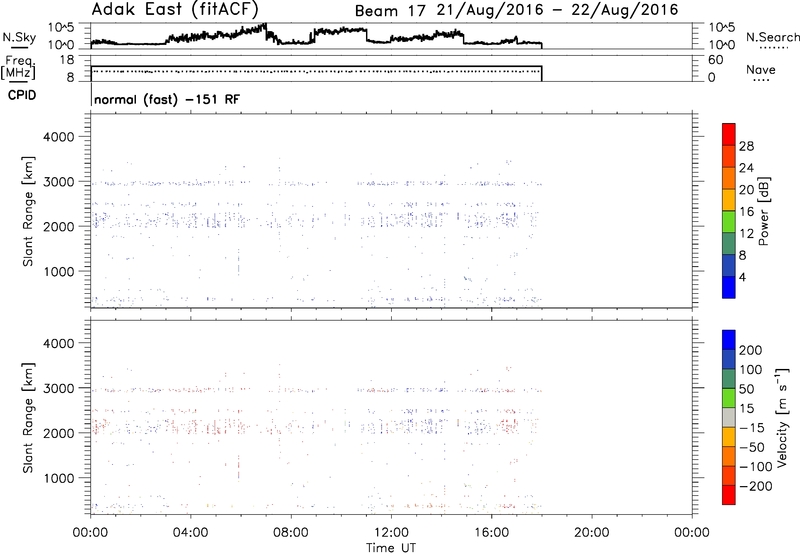
Task: Click the '18' tick on frequency axis
Action: (67, 60)
